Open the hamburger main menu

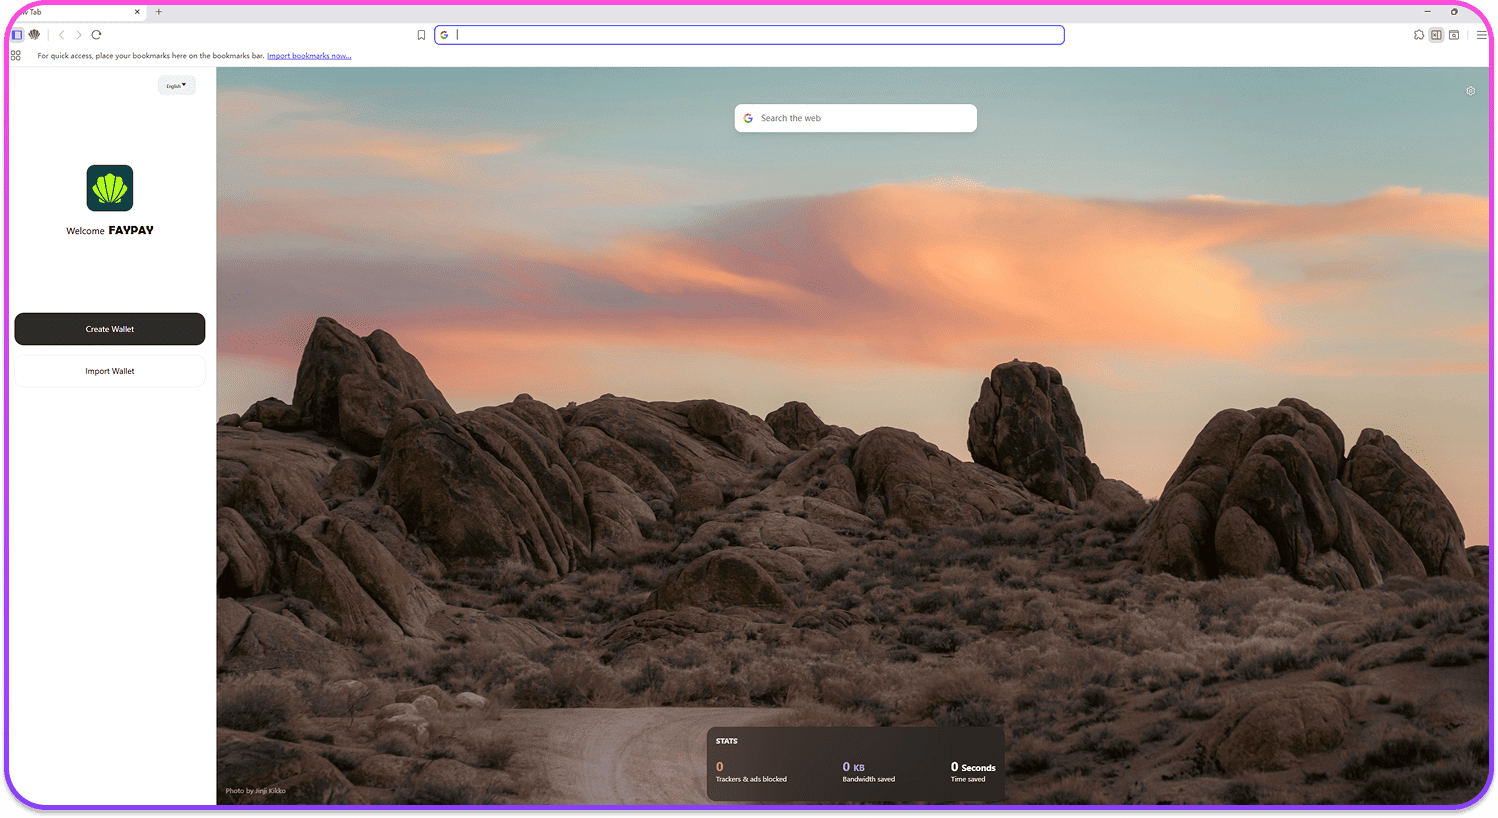coord(1481,35)
